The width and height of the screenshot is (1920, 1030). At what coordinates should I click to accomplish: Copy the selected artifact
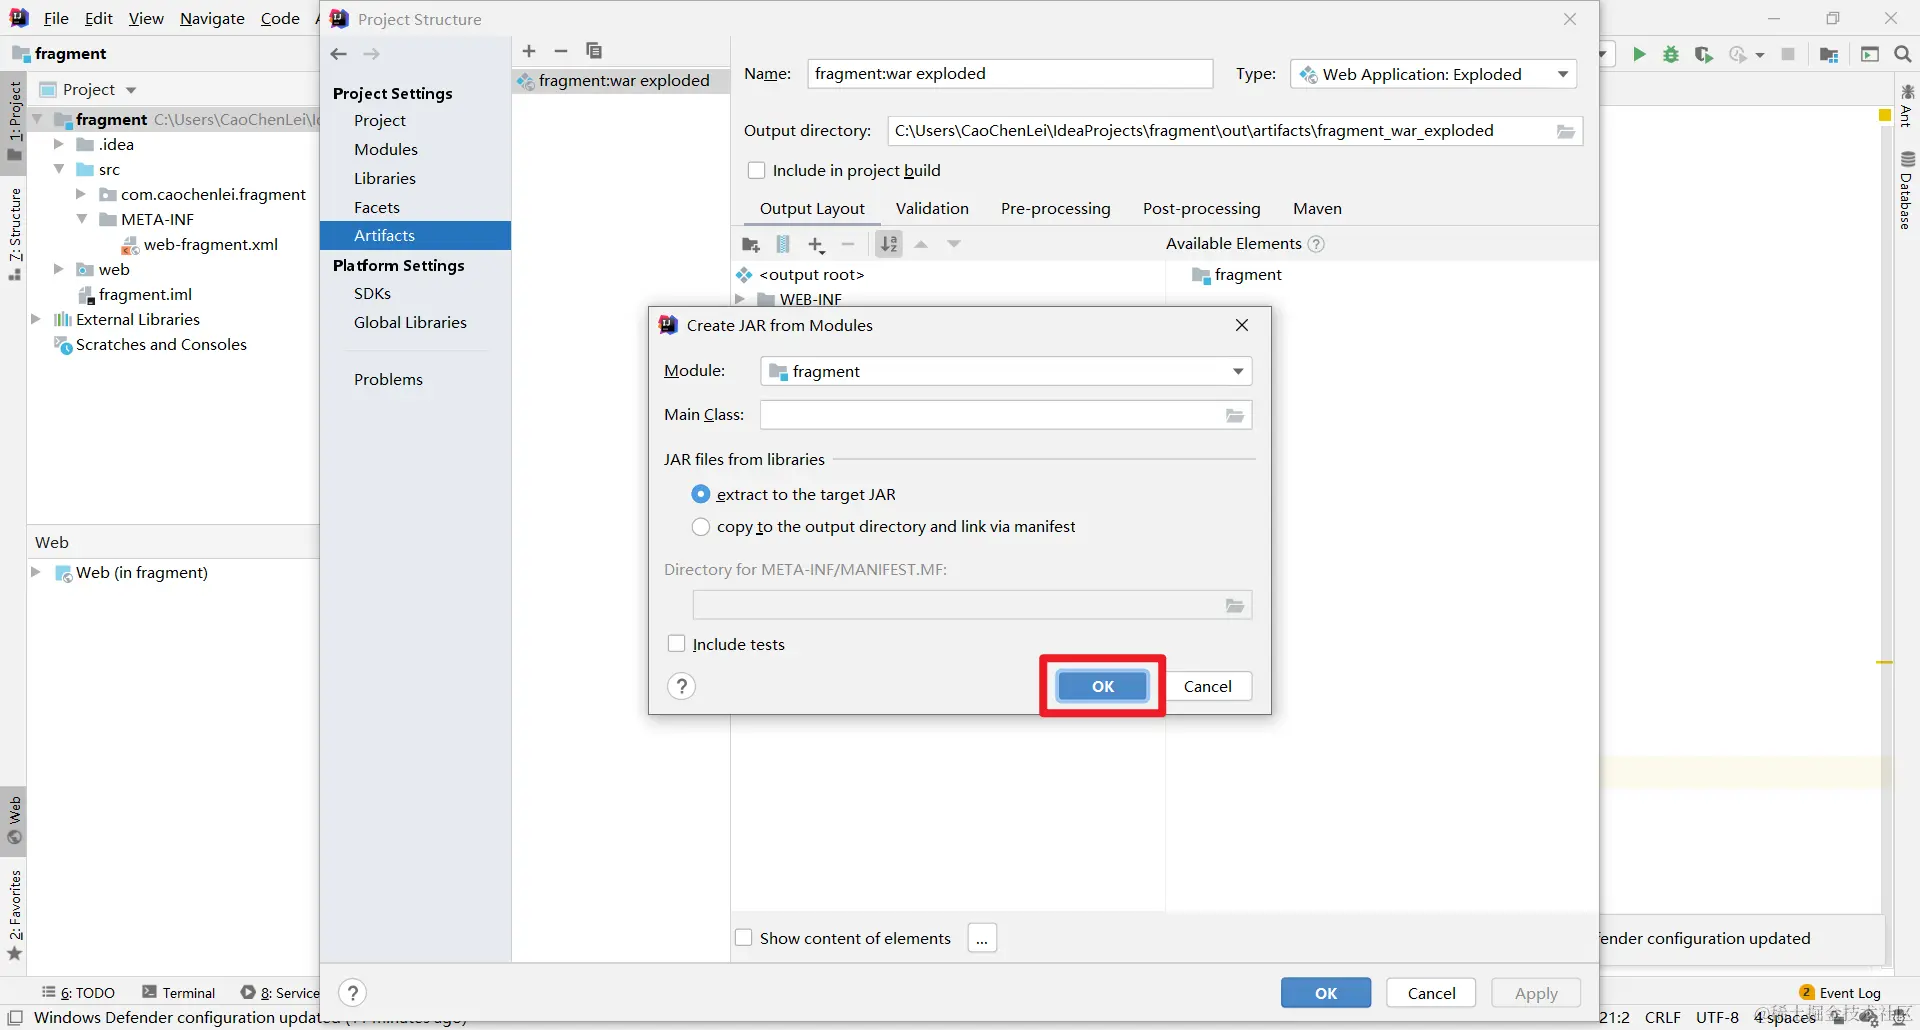pos(594,51)
